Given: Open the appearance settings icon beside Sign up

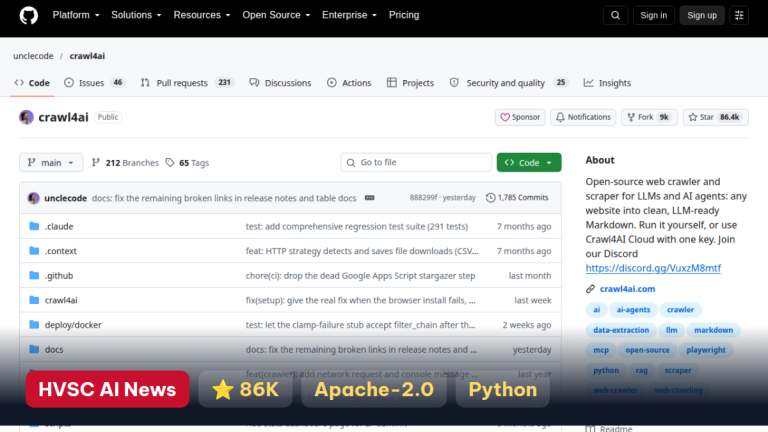Looking at the screenshot, I should click(x=739, y=15).
